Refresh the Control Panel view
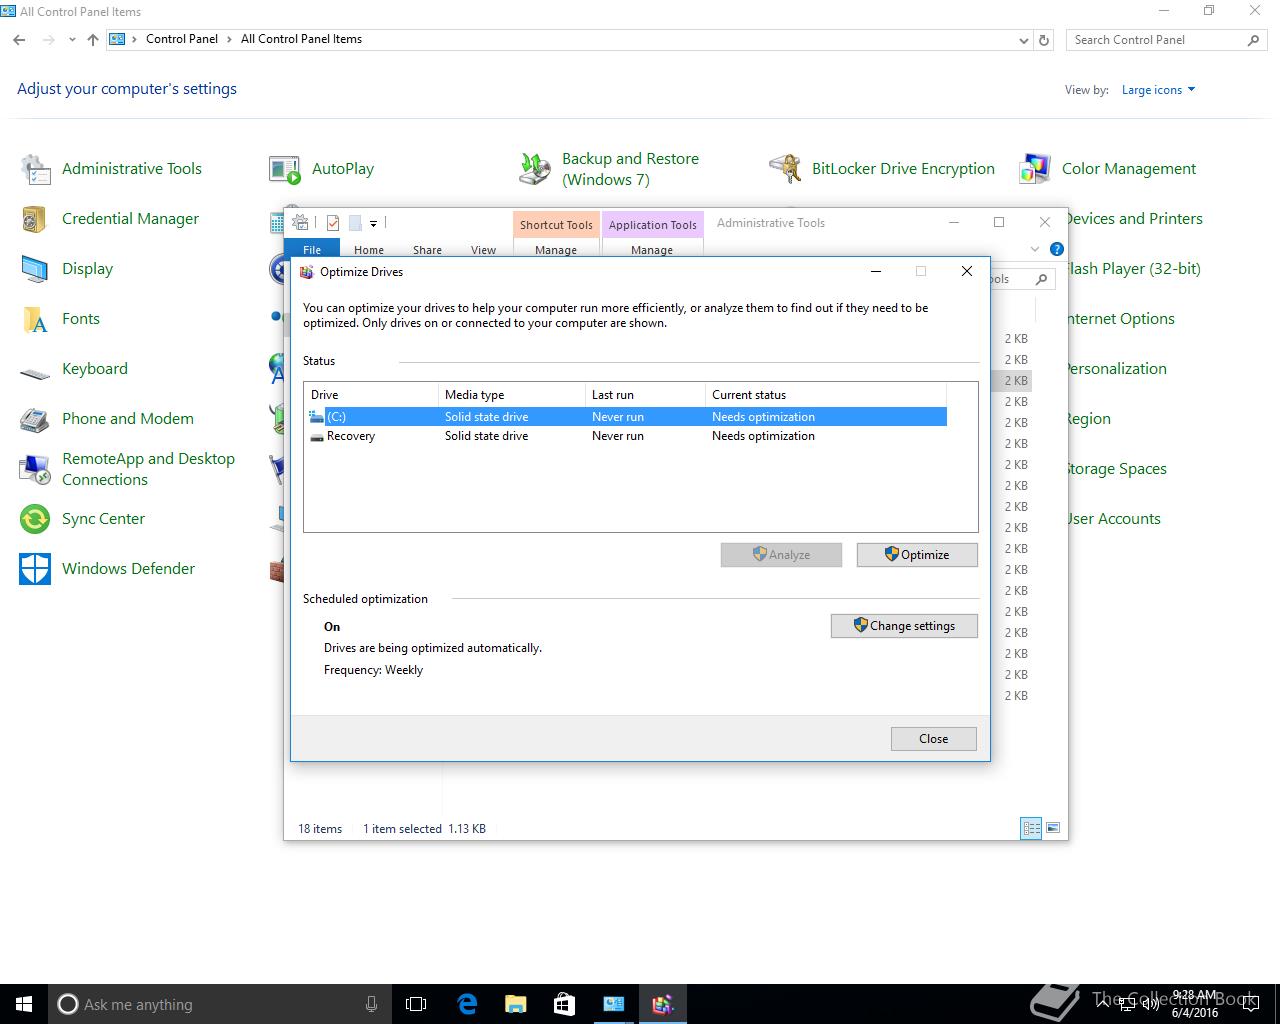The image size is (1280, 1024). [1044, 40]
